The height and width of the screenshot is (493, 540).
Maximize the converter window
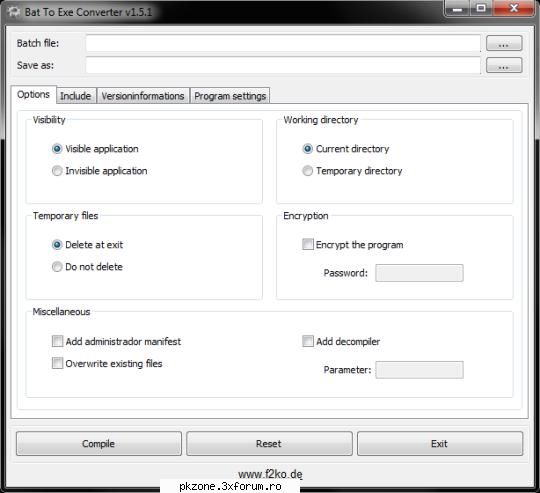click(481, 8)
